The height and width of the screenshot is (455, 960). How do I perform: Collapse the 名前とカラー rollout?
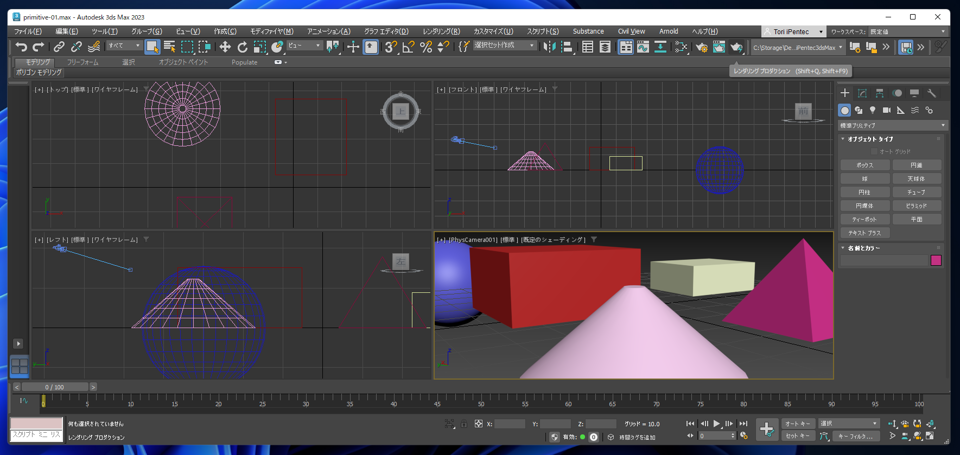point(864,248)
